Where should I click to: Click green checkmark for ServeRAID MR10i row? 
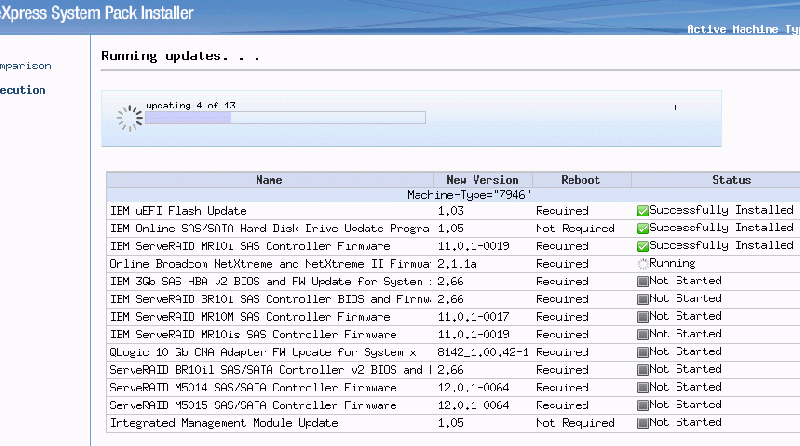(x=642, y=246)
